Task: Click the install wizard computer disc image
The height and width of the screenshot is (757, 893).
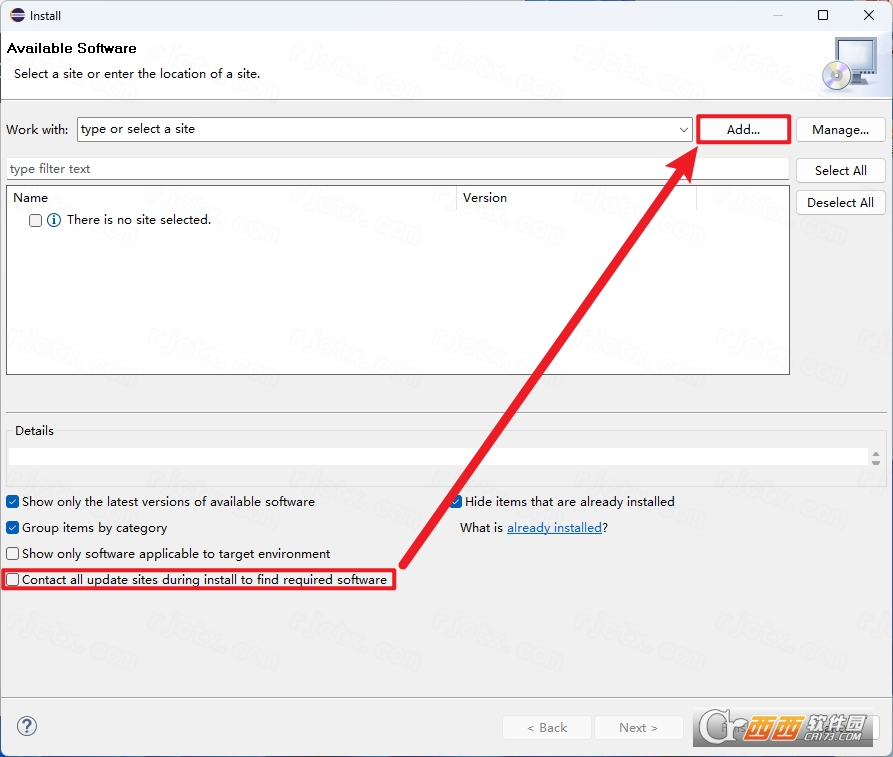Action: pyautogui.click(x=850, y=63)
